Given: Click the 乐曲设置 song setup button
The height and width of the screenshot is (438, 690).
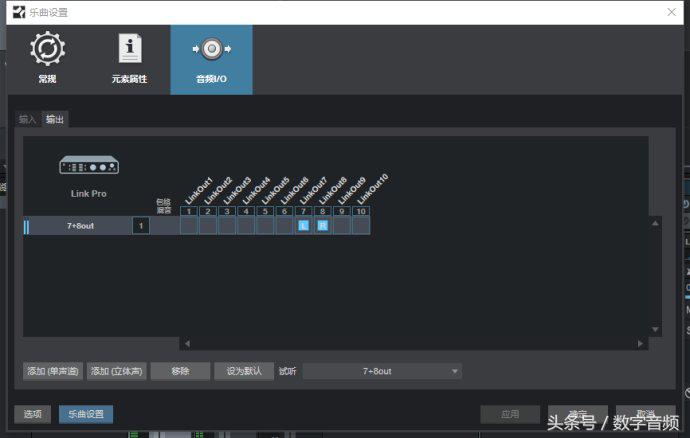Looking at the screenshot, I should 86,414.
